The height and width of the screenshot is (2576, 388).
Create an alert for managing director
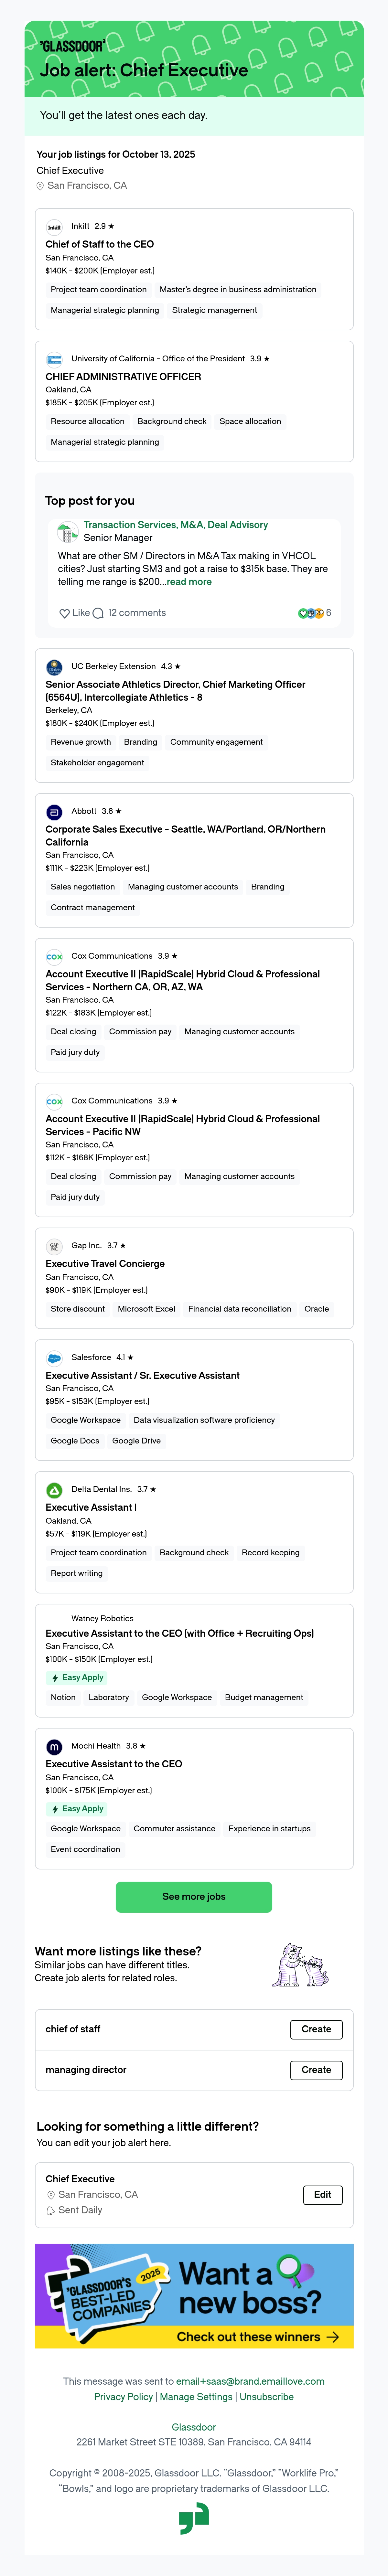click(316, 2070)
